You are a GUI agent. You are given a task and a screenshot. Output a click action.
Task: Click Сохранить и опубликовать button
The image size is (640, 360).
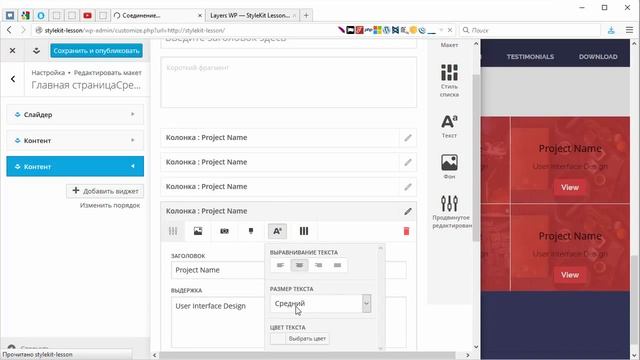coord(96,51)
